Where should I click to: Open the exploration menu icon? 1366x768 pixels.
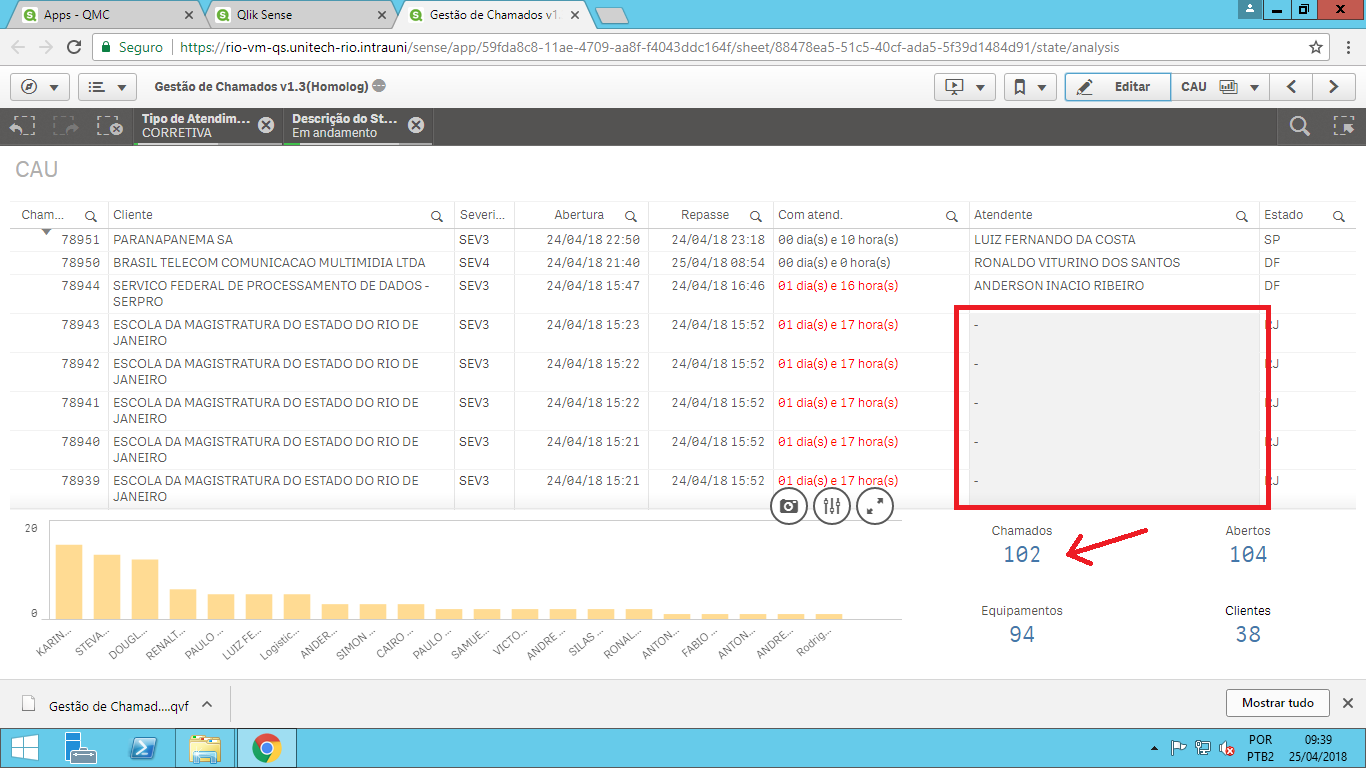[x=832, y=506]
